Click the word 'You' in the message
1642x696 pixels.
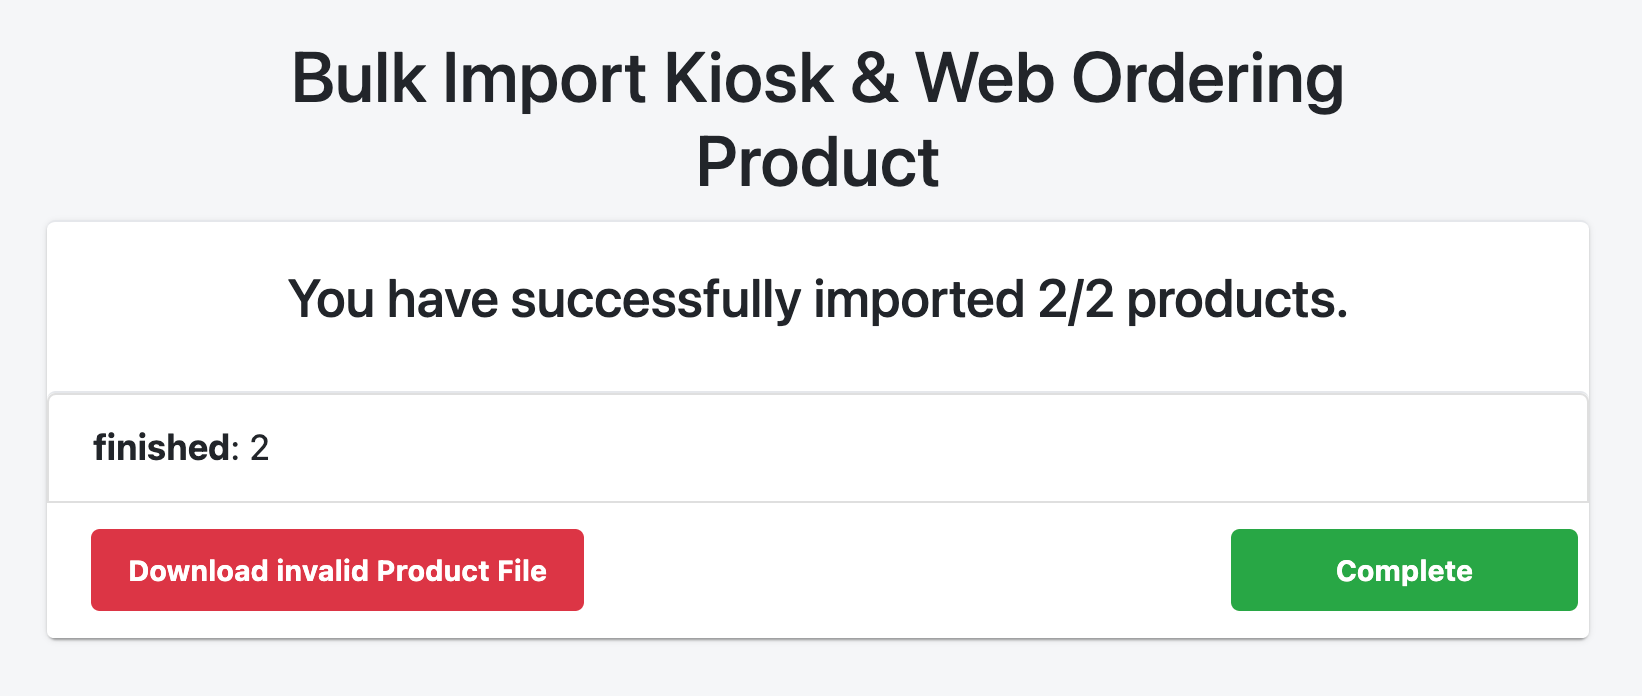tap(331, 299)
